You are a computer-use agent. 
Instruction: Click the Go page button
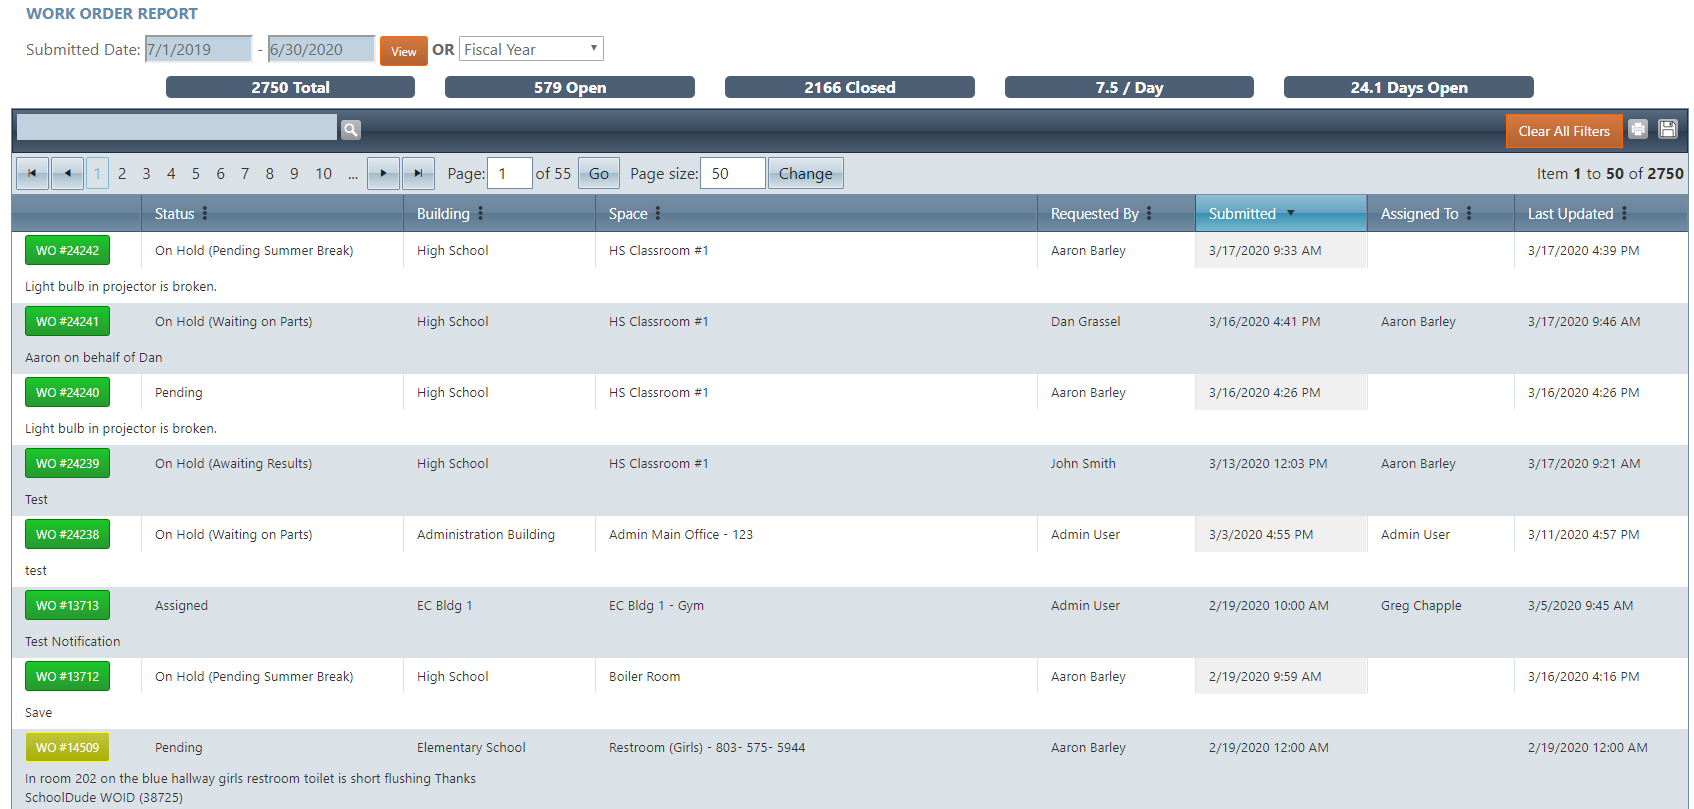click(x=599, y=173)
